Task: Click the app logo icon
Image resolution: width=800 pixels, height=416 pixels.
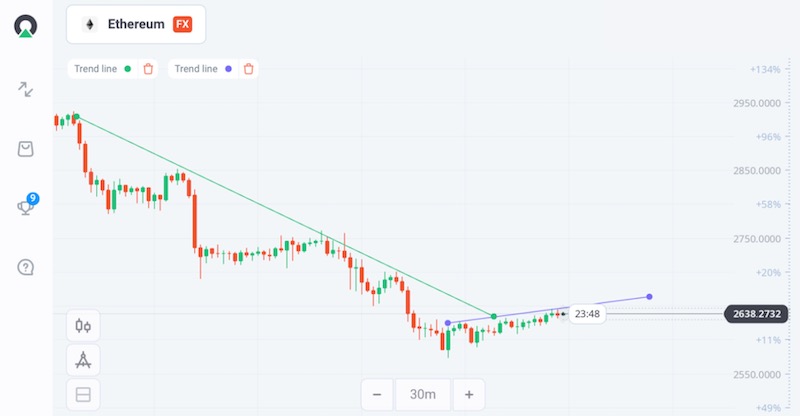Action: tap(26, 26)
